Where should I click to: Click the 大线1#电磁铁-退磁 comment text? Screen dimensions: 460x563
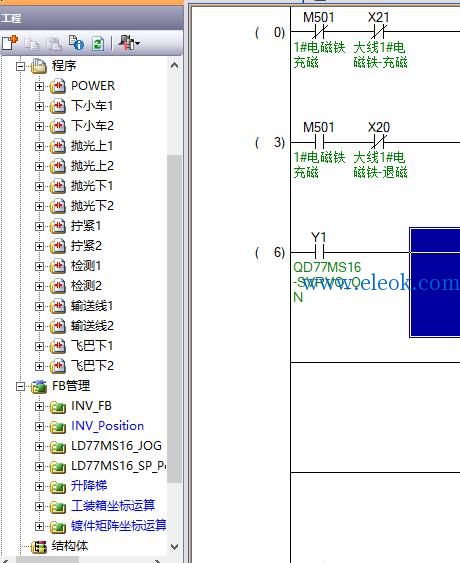coord(380,165)
